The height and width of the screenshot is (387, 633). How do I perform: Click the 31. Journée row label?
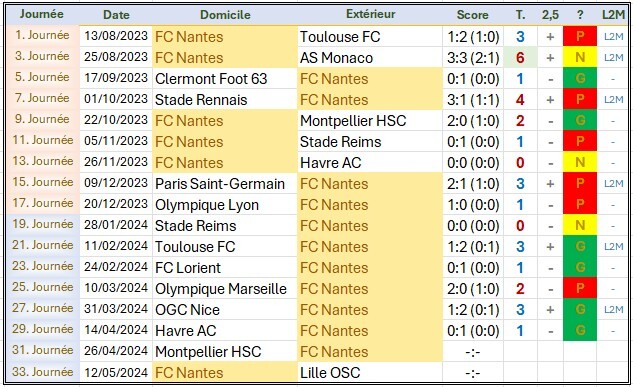click(x=42, y=350)
